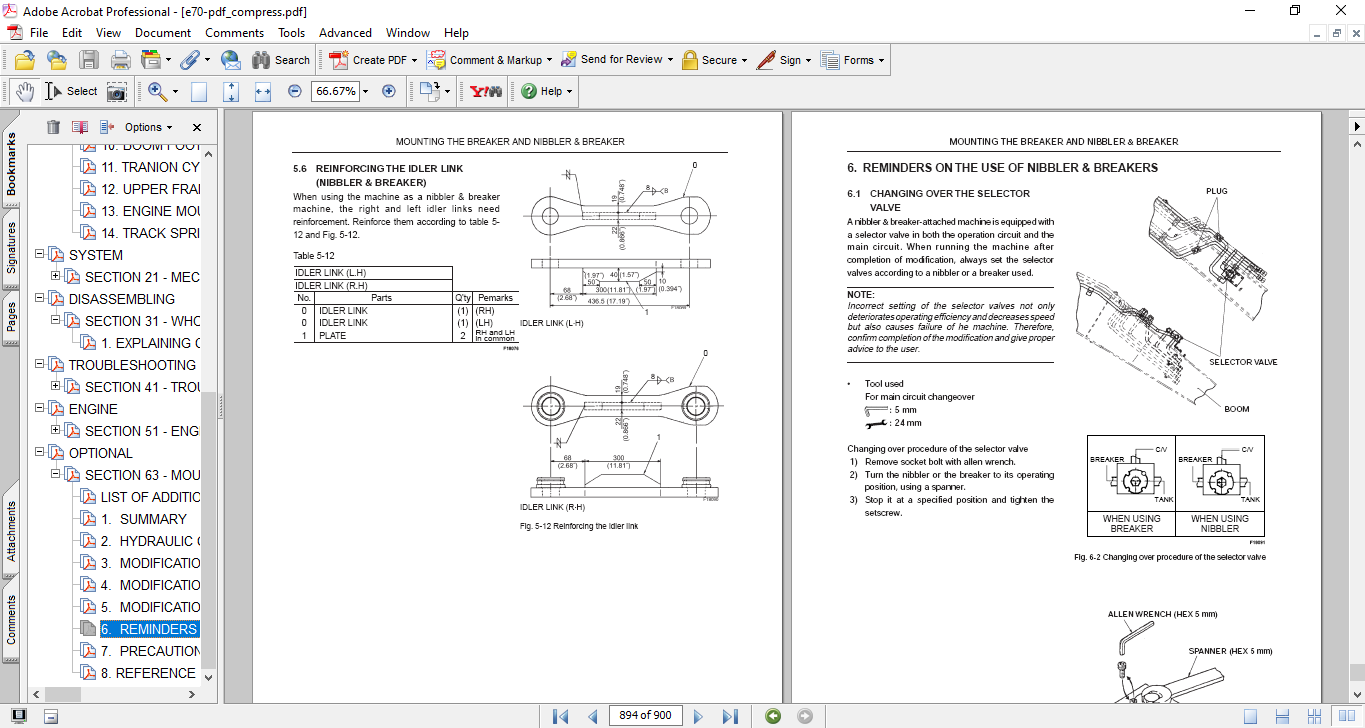Switch to Single Page layout
The width and height of the screenshot is (1365, 728).
pyautogui.click(x=1250, y=716)
